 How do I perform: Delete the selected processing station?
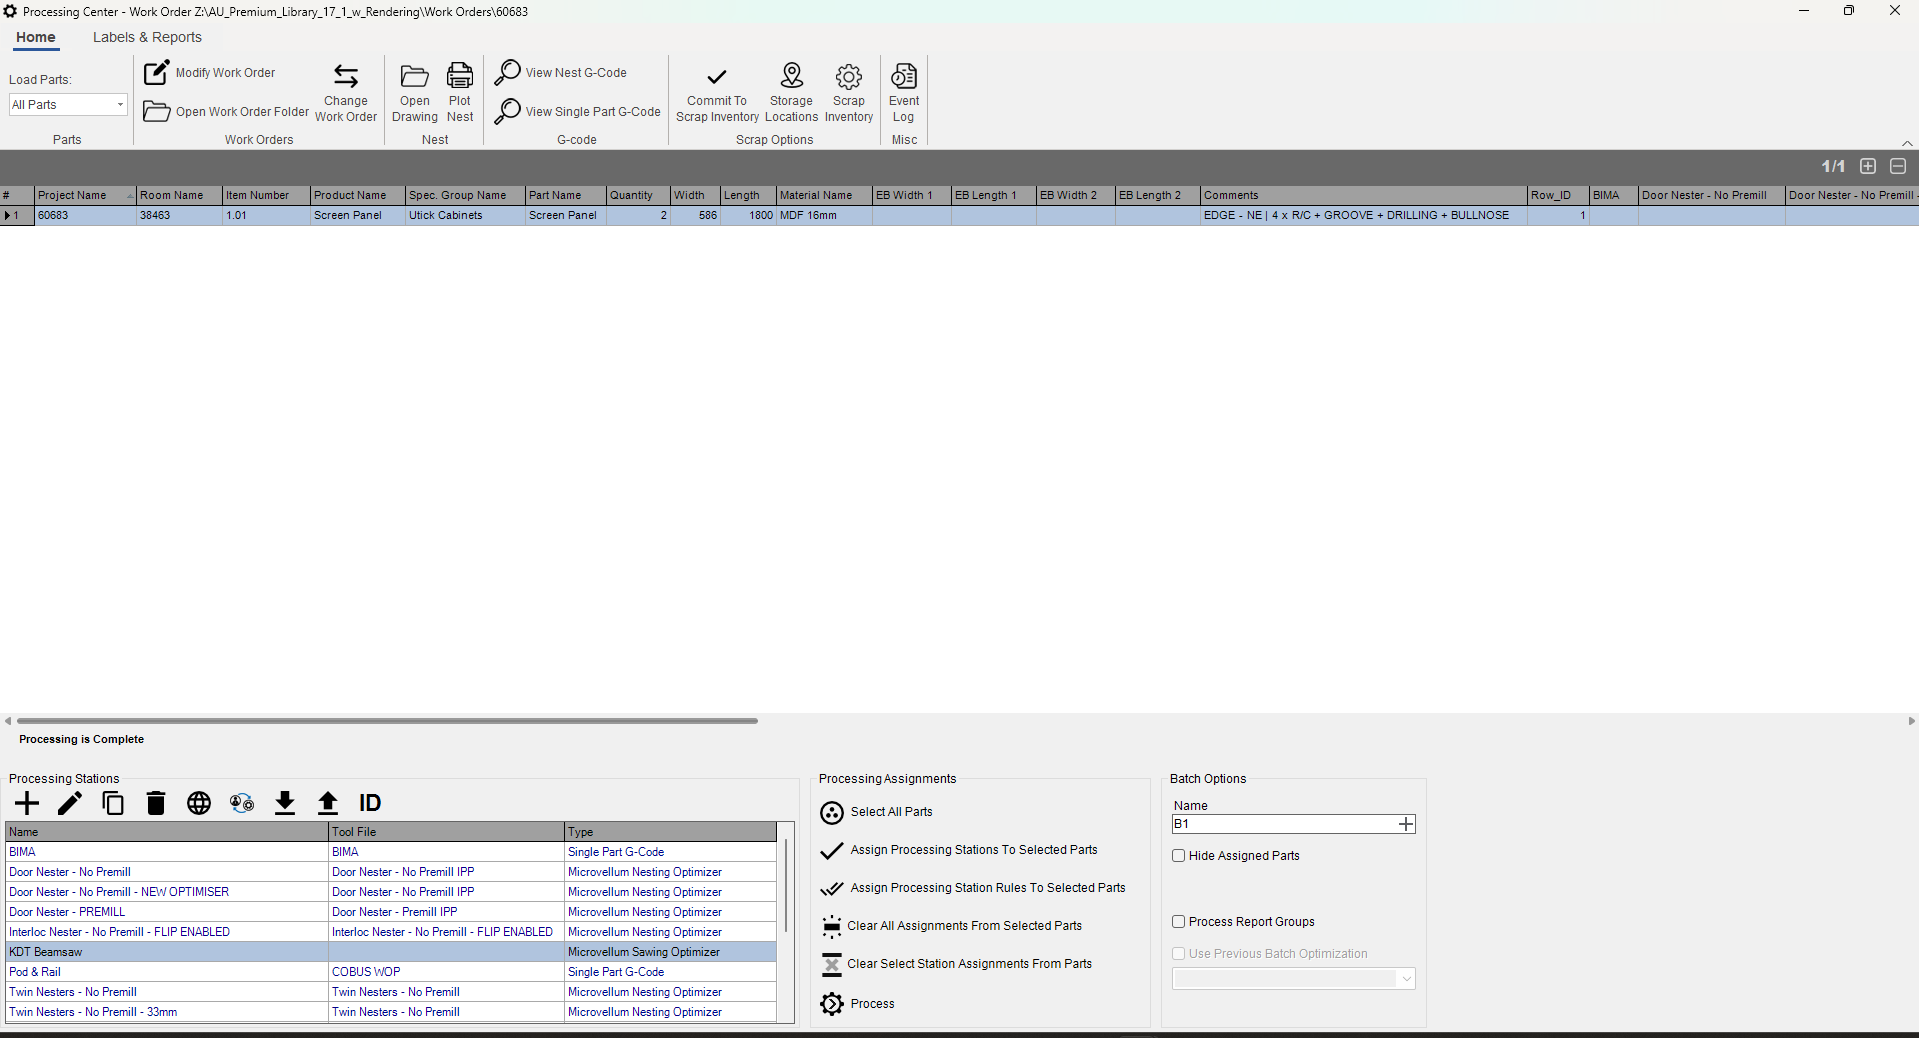click(x=156, y=803)
